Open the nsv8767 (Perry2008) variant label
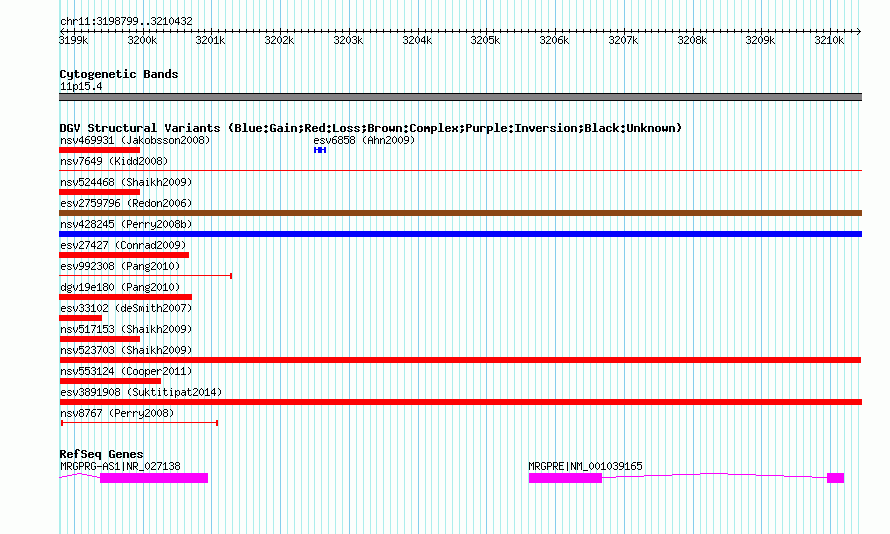890x534 pixels. point(117,413)
